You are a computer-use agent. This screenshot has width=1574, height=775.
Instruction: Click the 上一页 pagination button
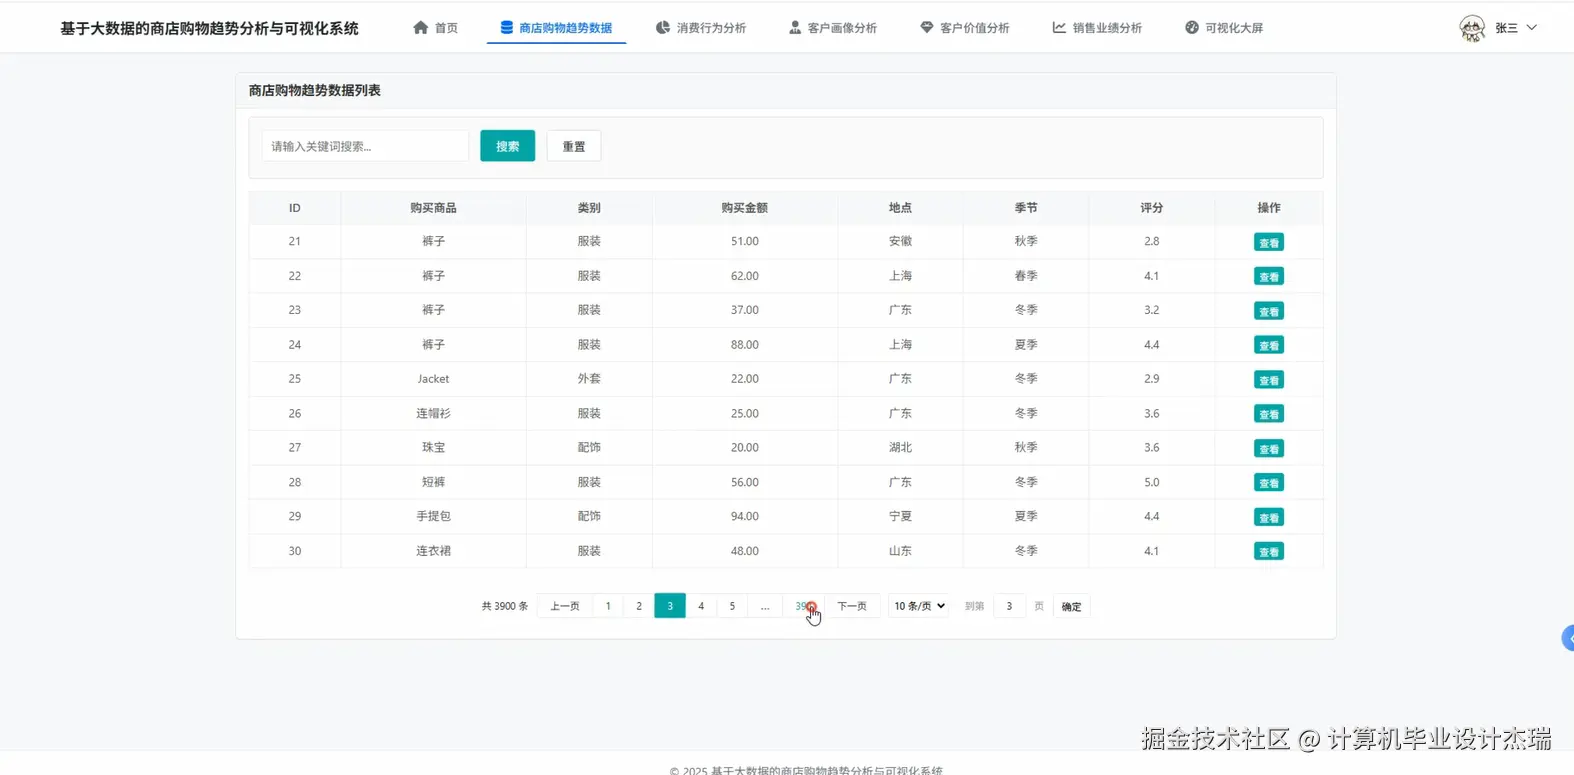click(565, 606)
